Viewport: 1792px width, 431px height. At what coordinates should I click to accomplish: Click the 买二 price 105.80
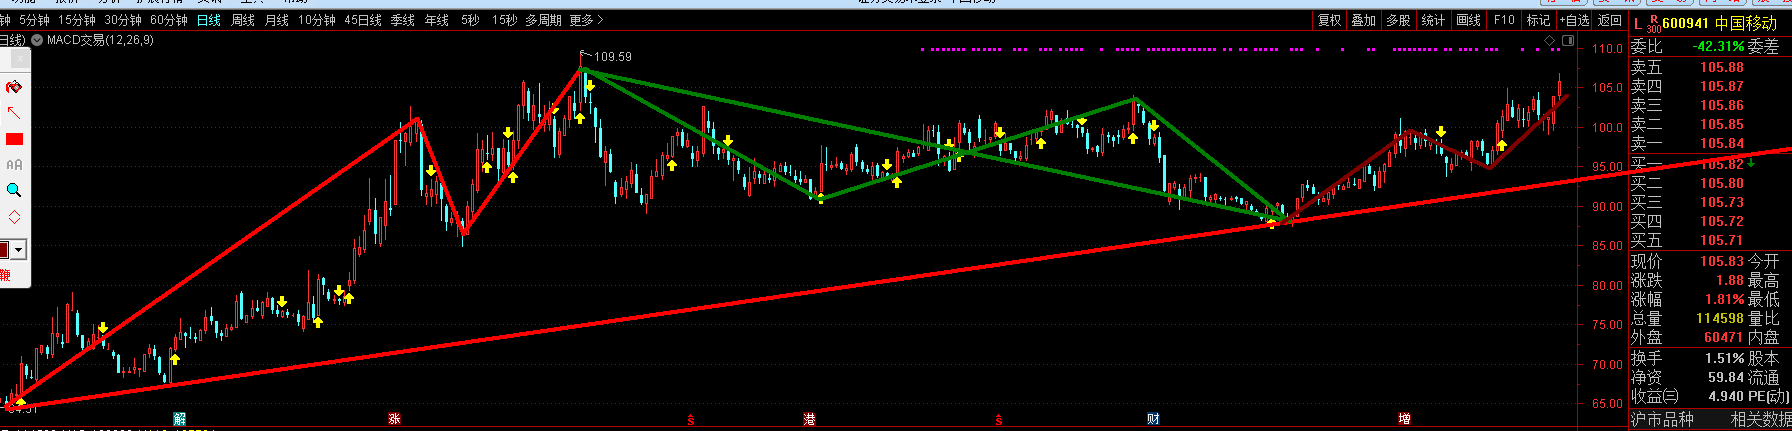coord(1721,183)
